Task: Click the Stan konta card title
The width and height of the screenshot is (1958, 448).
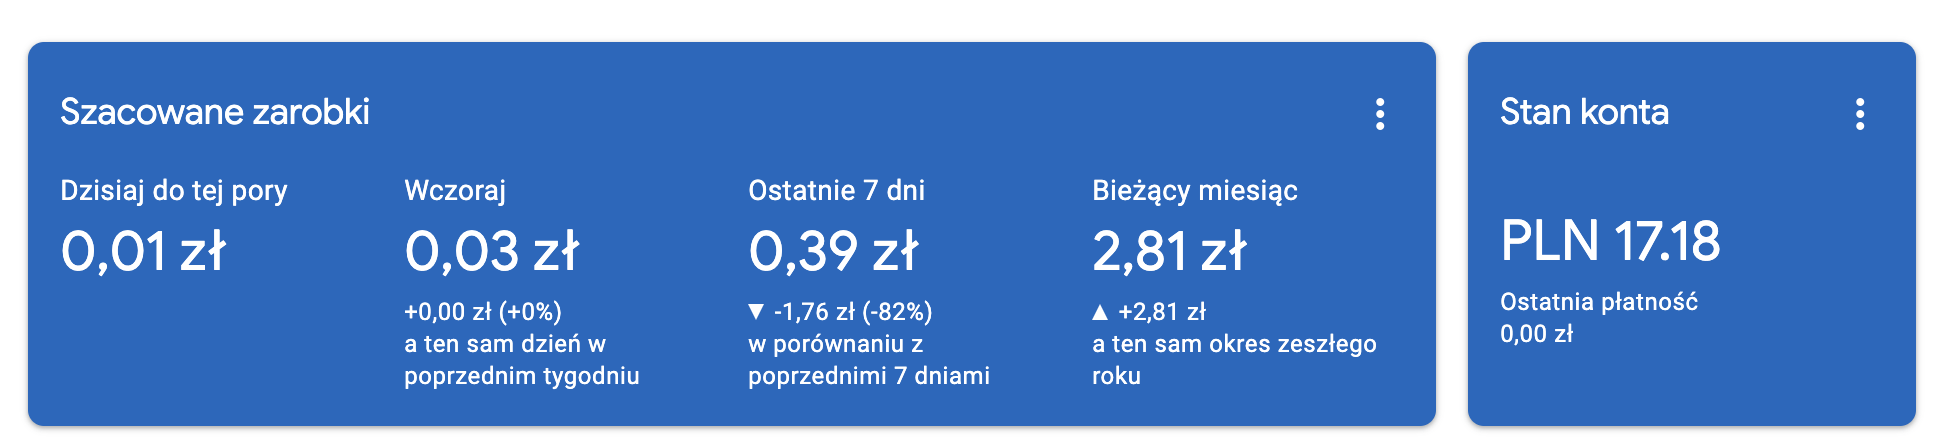Action: 1584,112
